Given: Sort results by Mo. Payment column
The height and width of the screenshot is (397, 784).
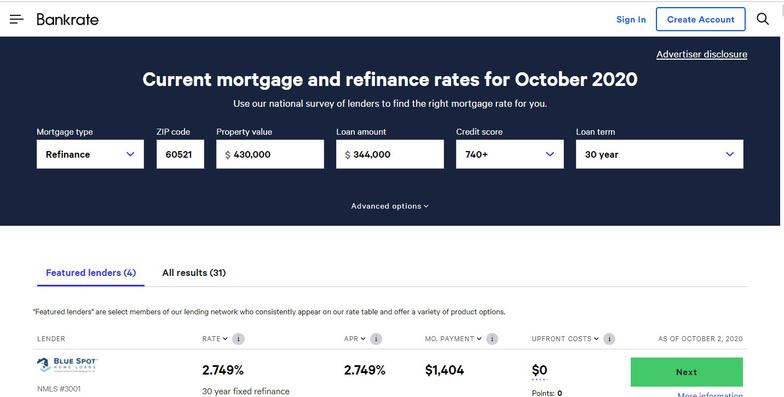Looking at the screenshot, I should click(x=454, y=338).
